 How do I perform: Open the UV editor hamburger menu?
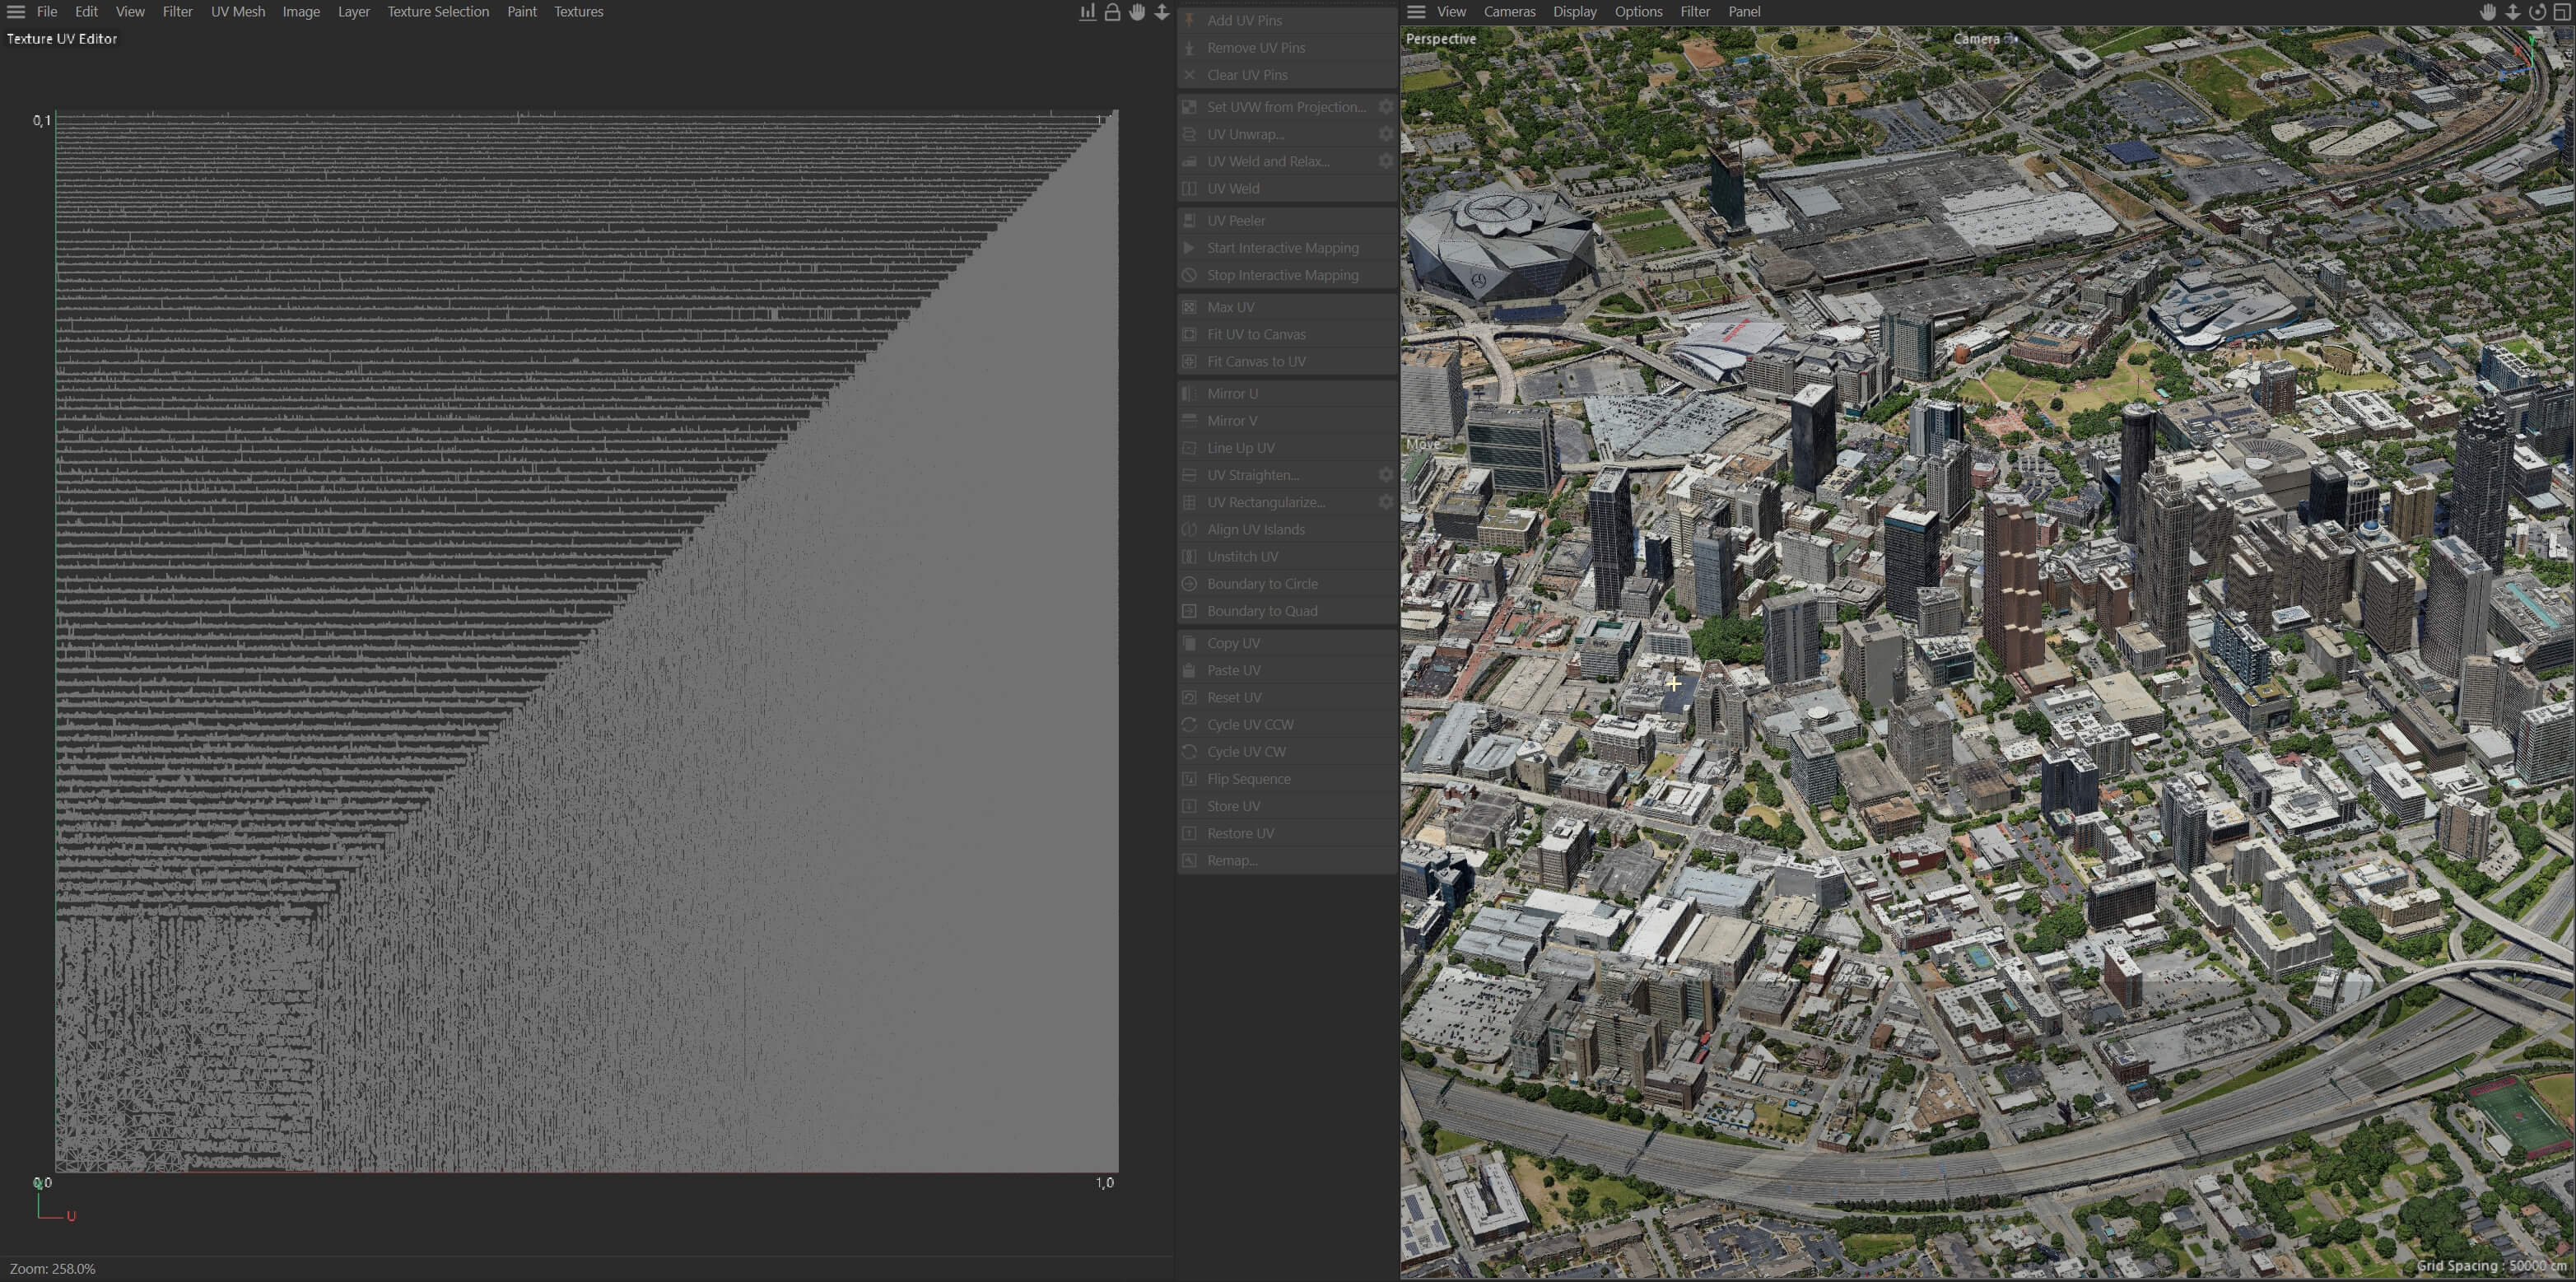coord(16,12)
